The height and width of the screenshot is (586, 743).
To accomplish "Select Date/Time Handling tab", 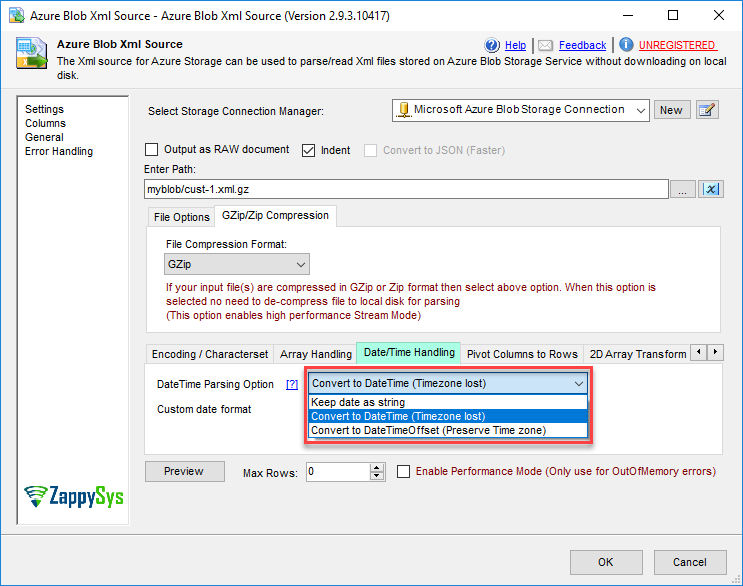I will point(409,352).
